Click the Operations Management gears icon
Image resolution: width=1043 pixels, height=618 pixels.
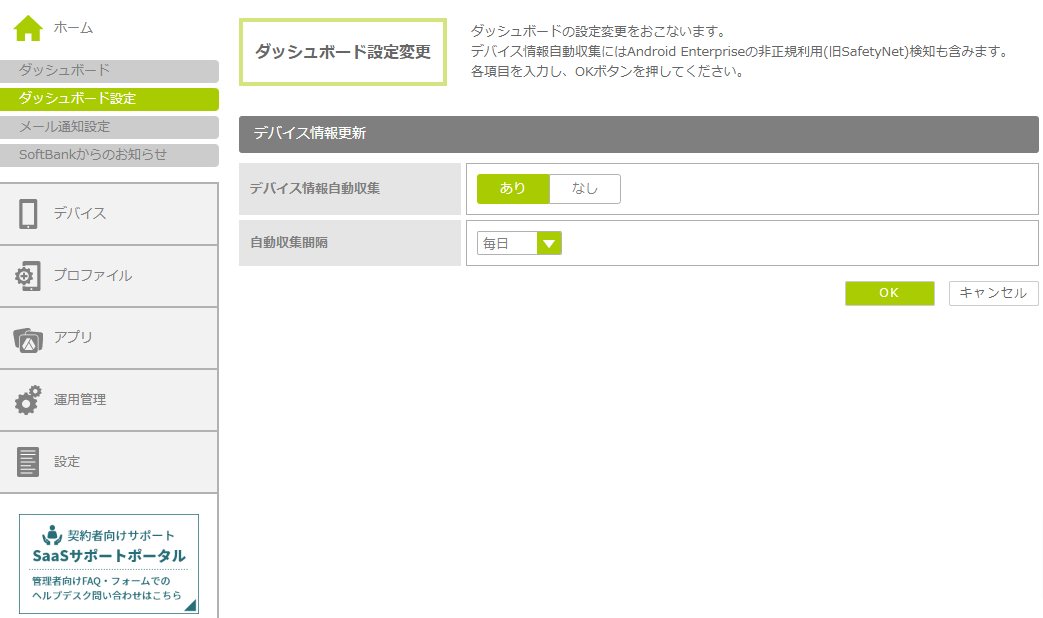[28, 400]
